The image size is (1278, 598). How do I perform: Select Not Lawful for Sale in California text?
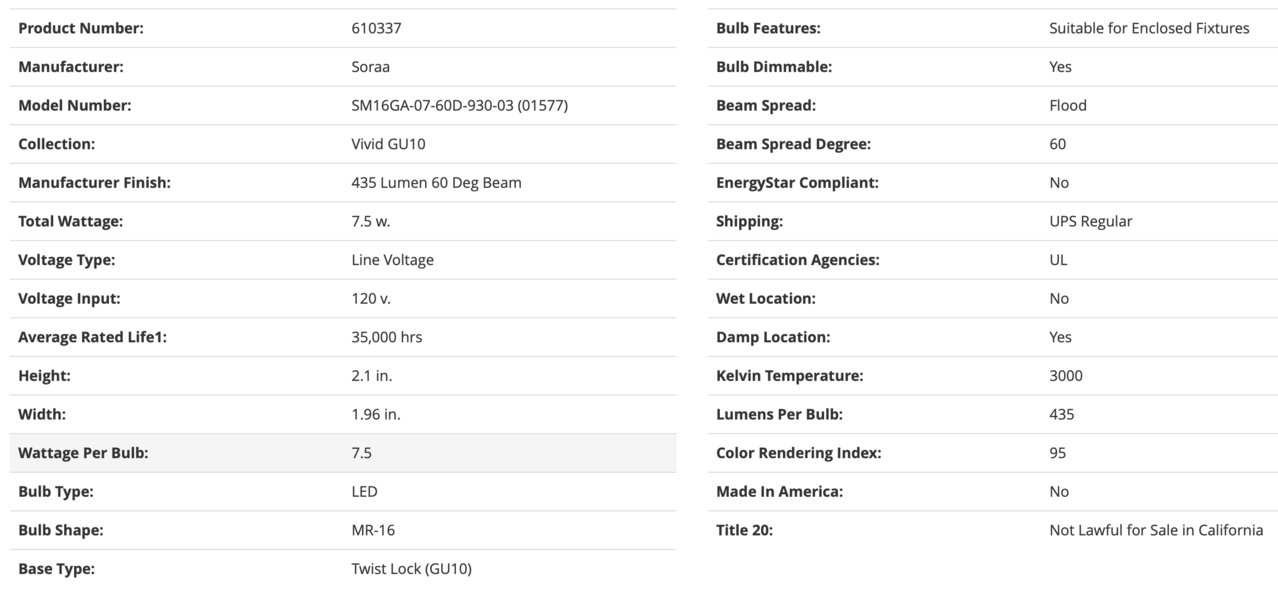(1156, 530)
